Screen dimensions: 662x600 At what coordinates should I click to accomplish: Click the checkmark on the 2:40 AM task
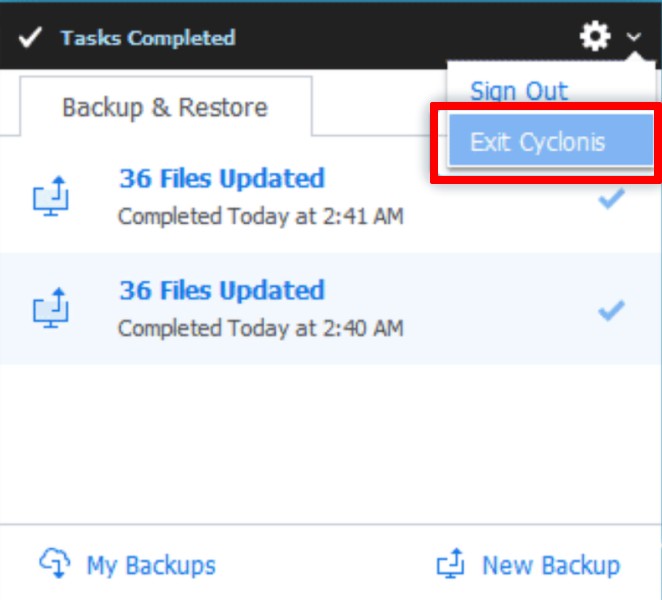click(x=611, y=310)
